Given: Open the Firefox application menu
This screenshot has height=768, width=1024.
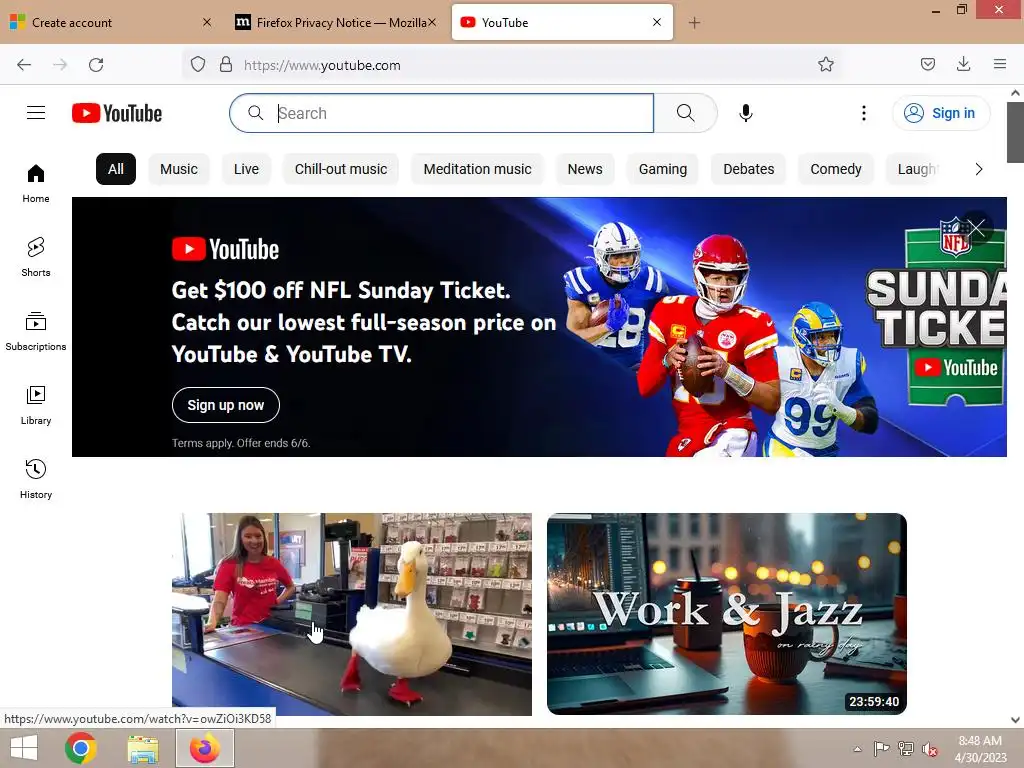Looking at the screenshot, I should [x=999, y=64].
